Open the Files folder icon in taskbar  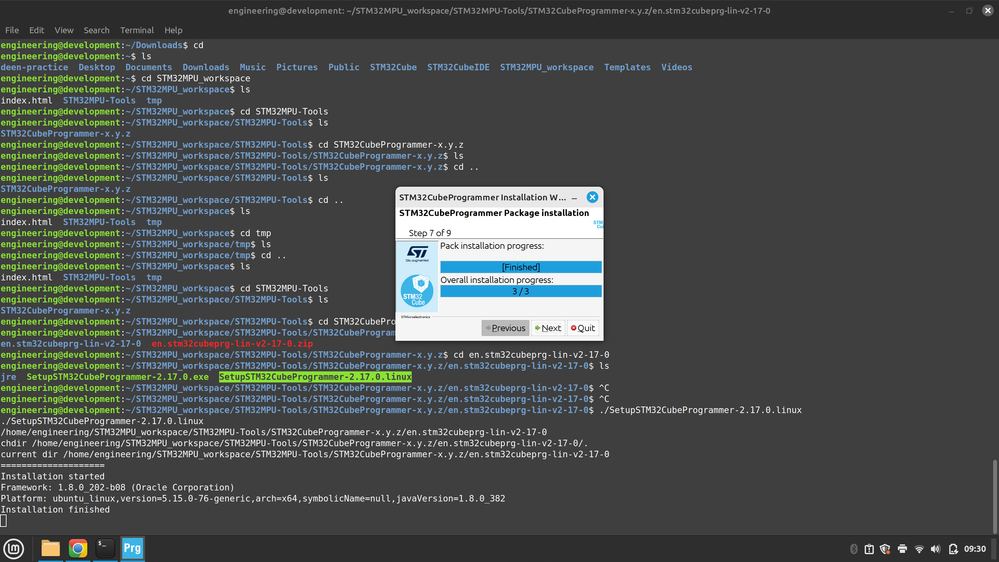click(x=50, y=549)
